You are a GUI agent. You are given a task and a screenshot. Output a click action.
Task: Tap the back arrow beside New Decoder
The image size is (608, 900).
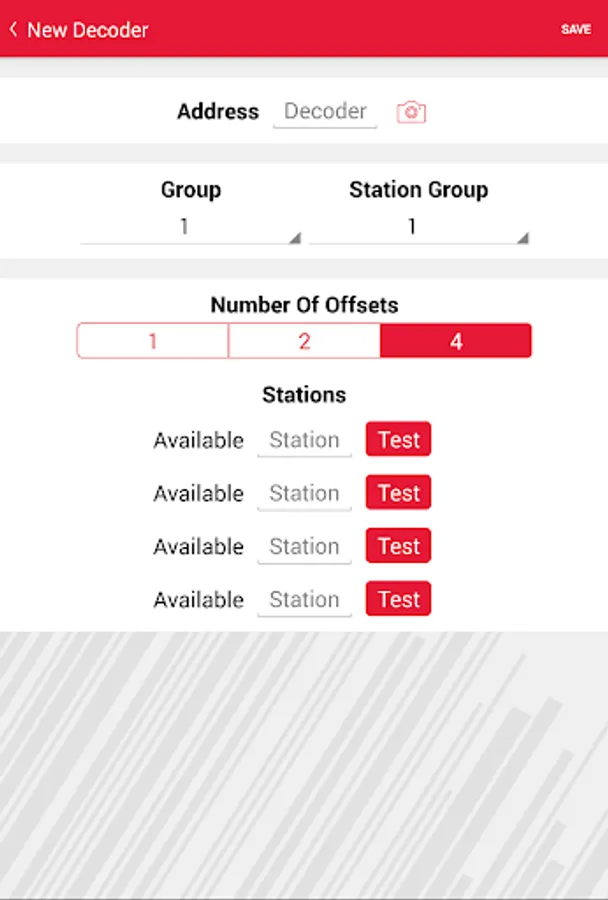(x=13, y=29)
